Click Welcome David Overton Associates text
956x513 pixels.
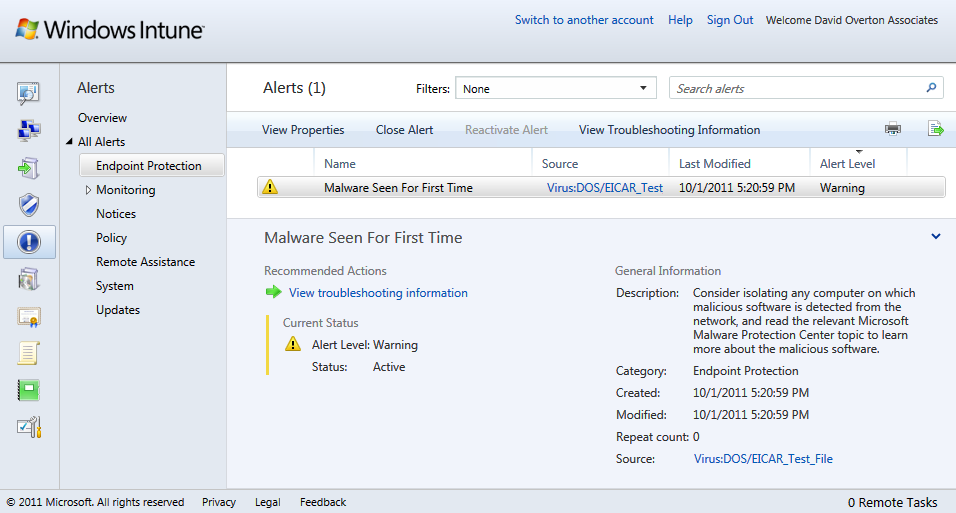click(852, 20)
